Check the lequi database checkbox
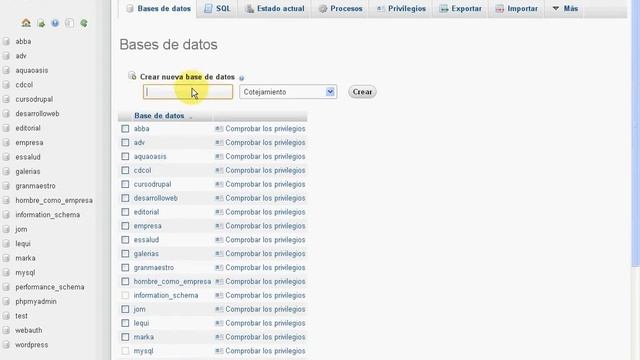 coord(125,323)
